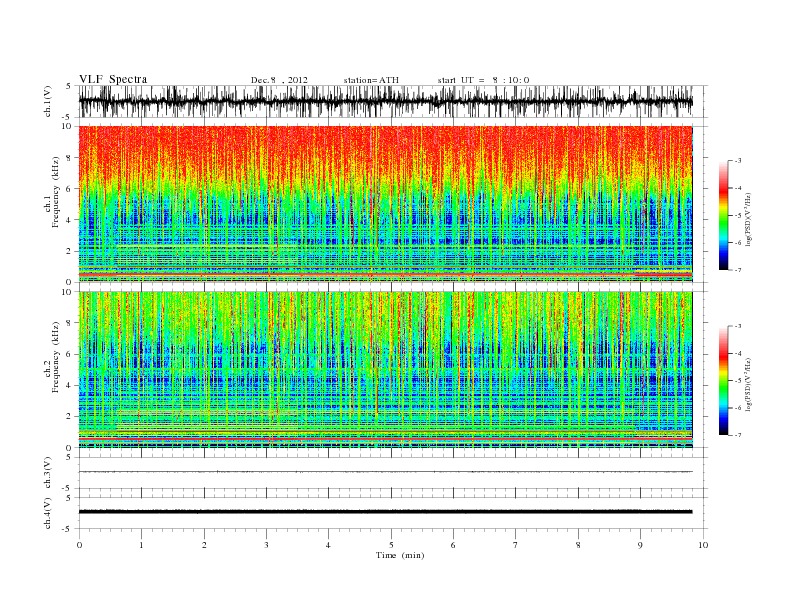Screen dimensions: 792x612
Task: Click time axis tick label "3"
Action: click(266, 545)
